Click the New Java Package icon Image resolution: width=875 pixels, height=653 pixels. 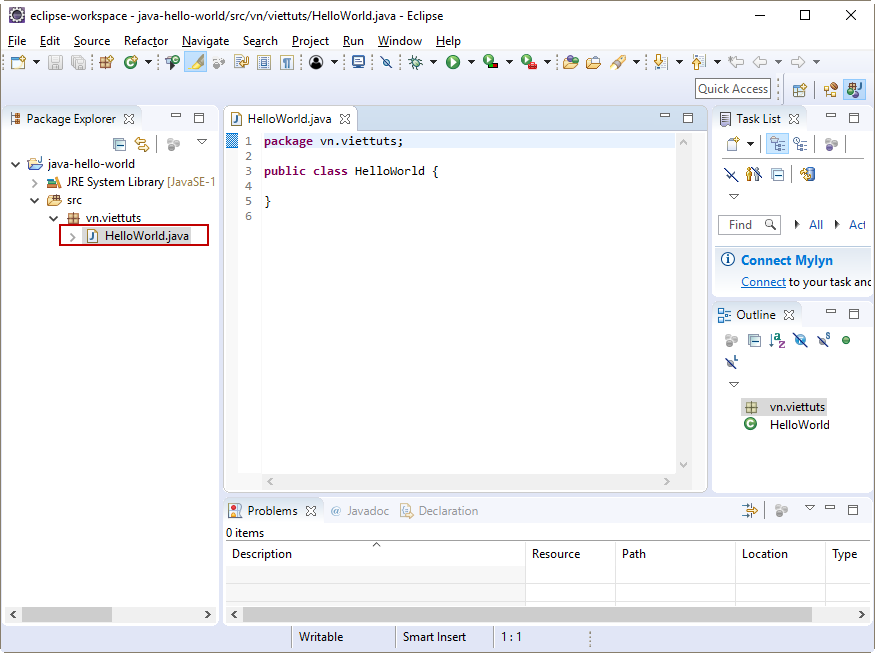[106, 62]
